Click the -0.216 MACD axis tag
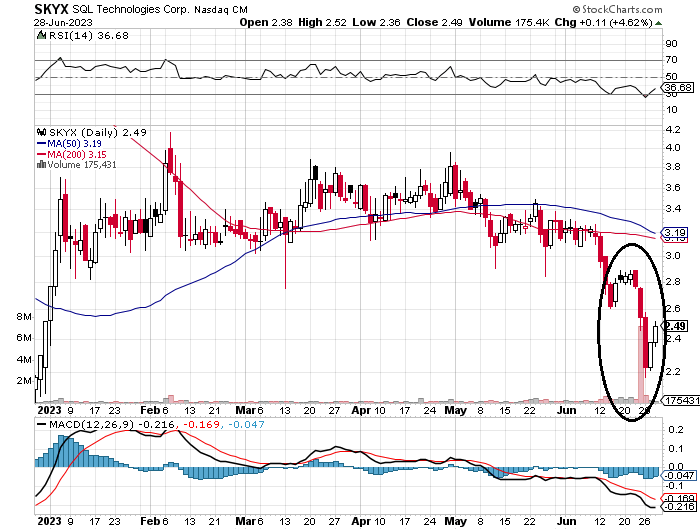Image resolution: width=700 pixels, height=530 pixels. (x=679, y=506)
